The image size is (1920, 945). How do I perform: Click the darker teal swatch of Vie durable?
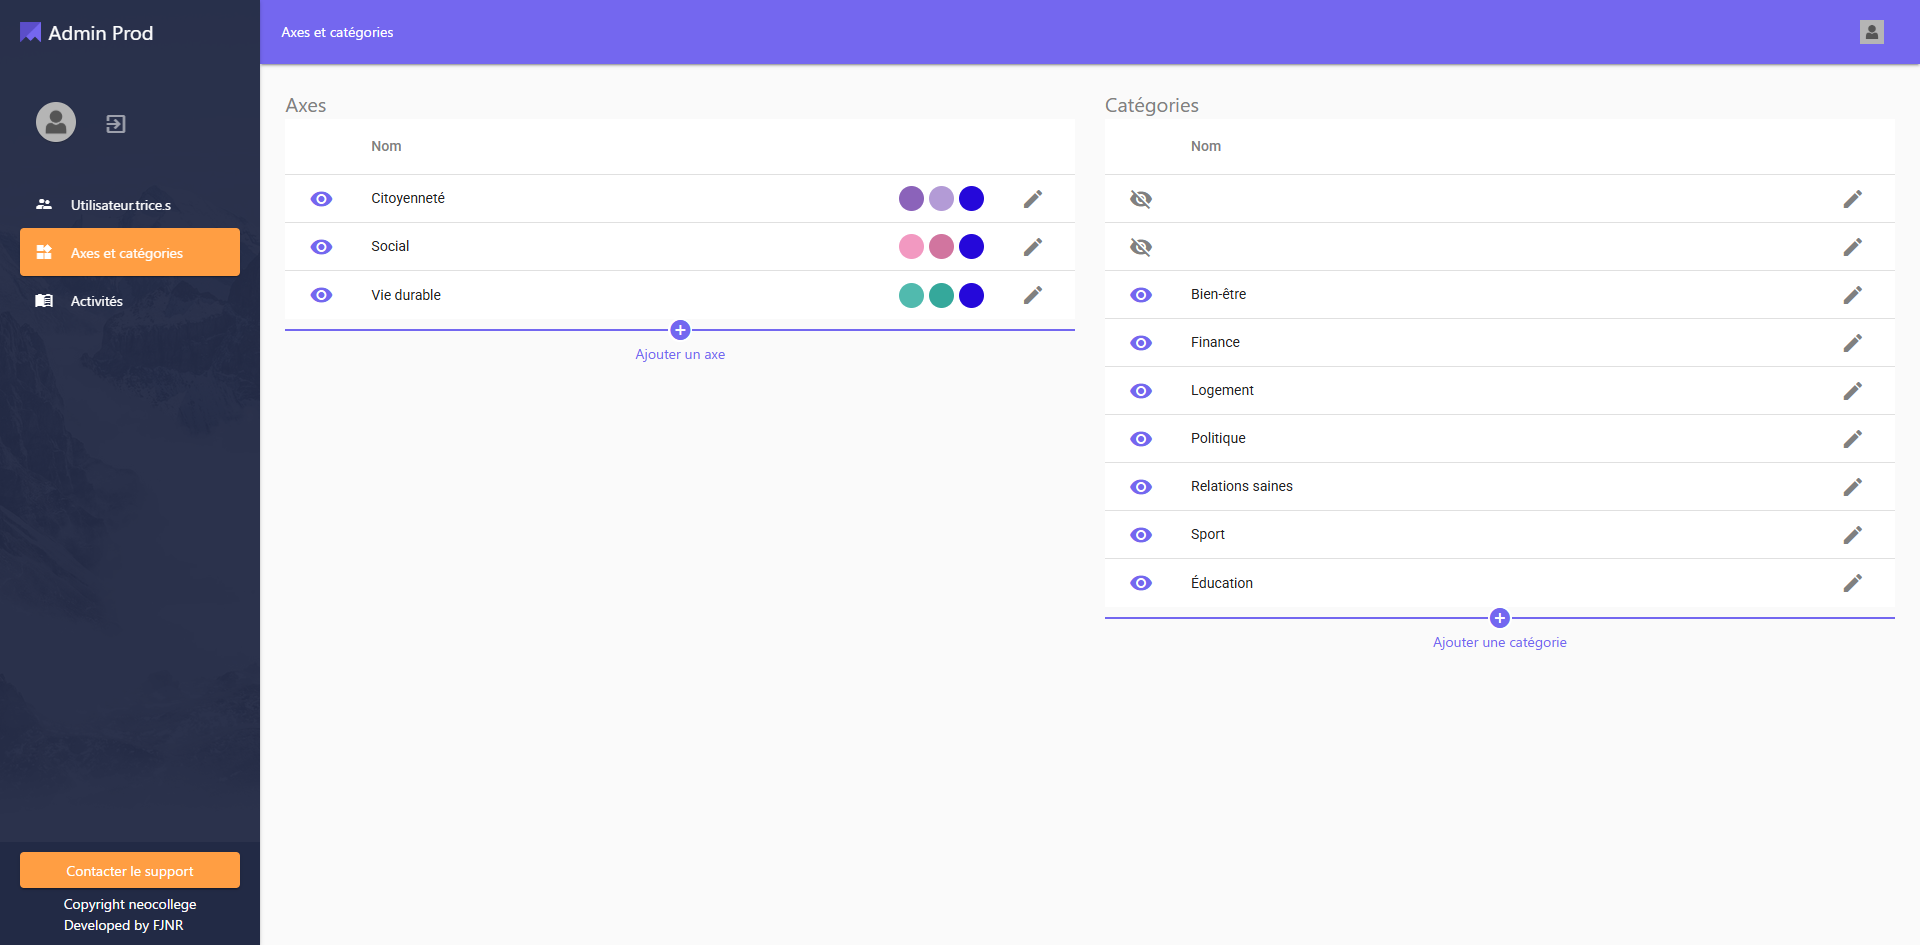(941, 295)
